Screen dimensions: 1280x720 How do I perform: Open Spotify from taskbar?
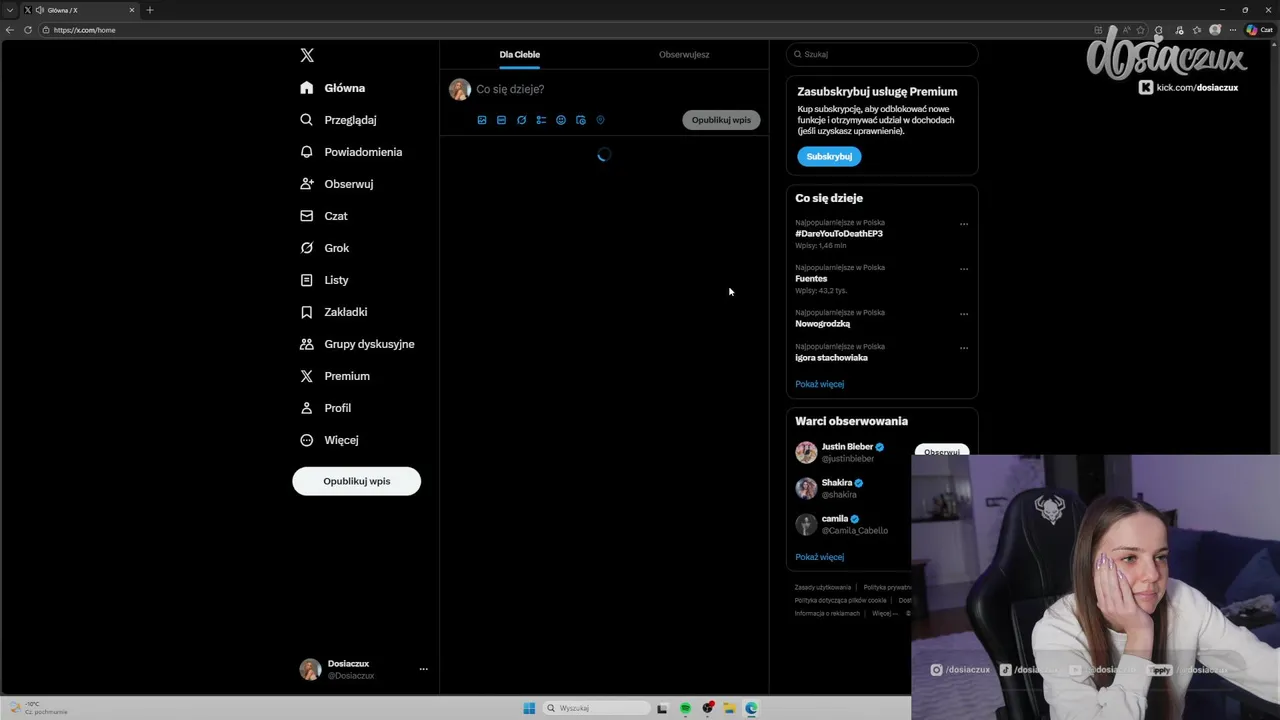[685, 708]
